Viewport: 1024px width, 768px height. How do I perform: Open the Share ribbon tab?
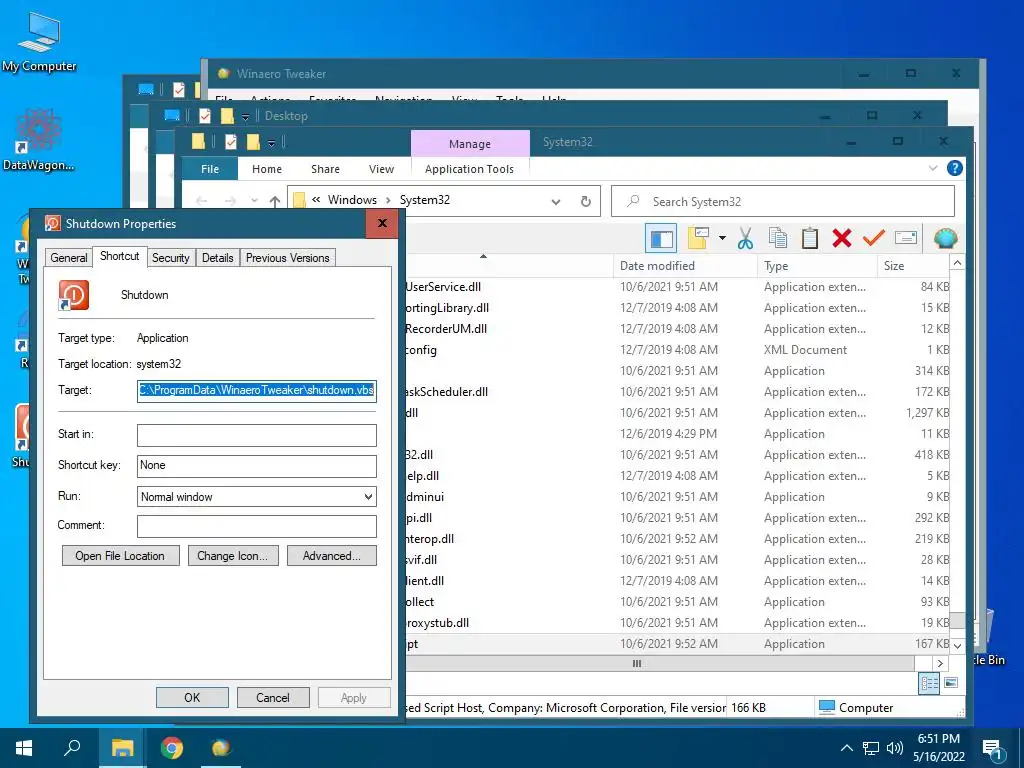(325, 168)
